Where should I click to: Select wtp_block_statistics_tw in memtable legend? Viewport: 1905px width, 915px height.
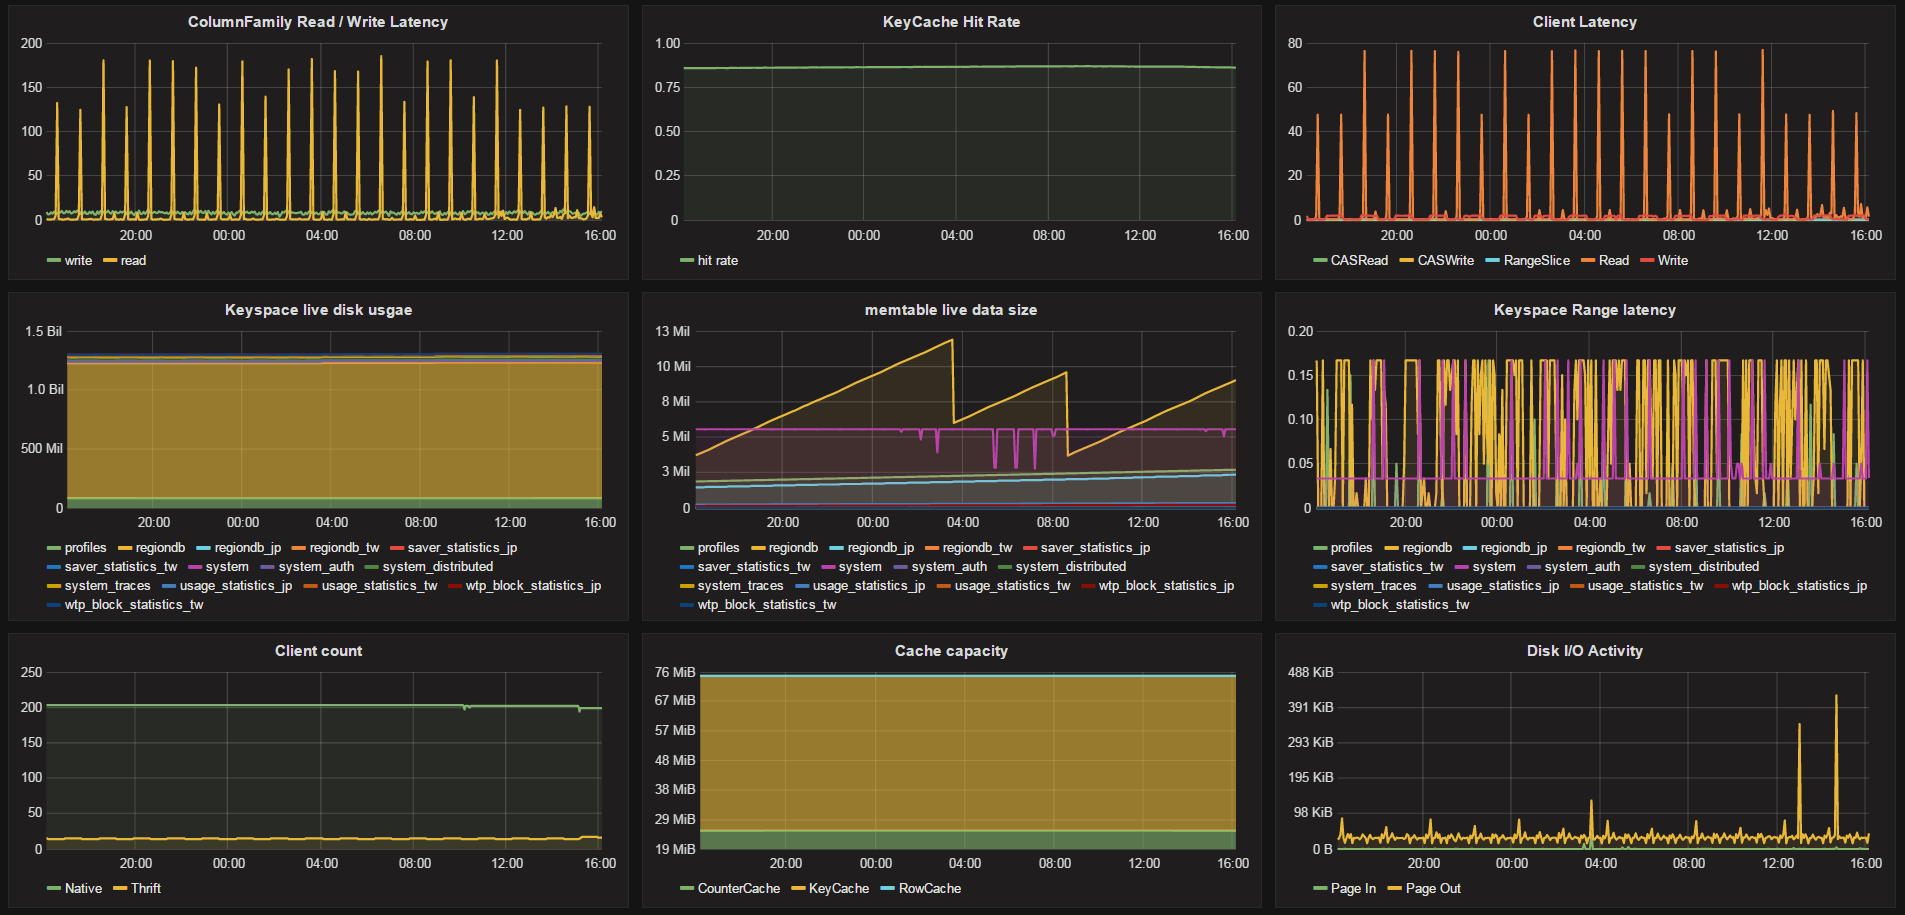(x=767, y=605)
